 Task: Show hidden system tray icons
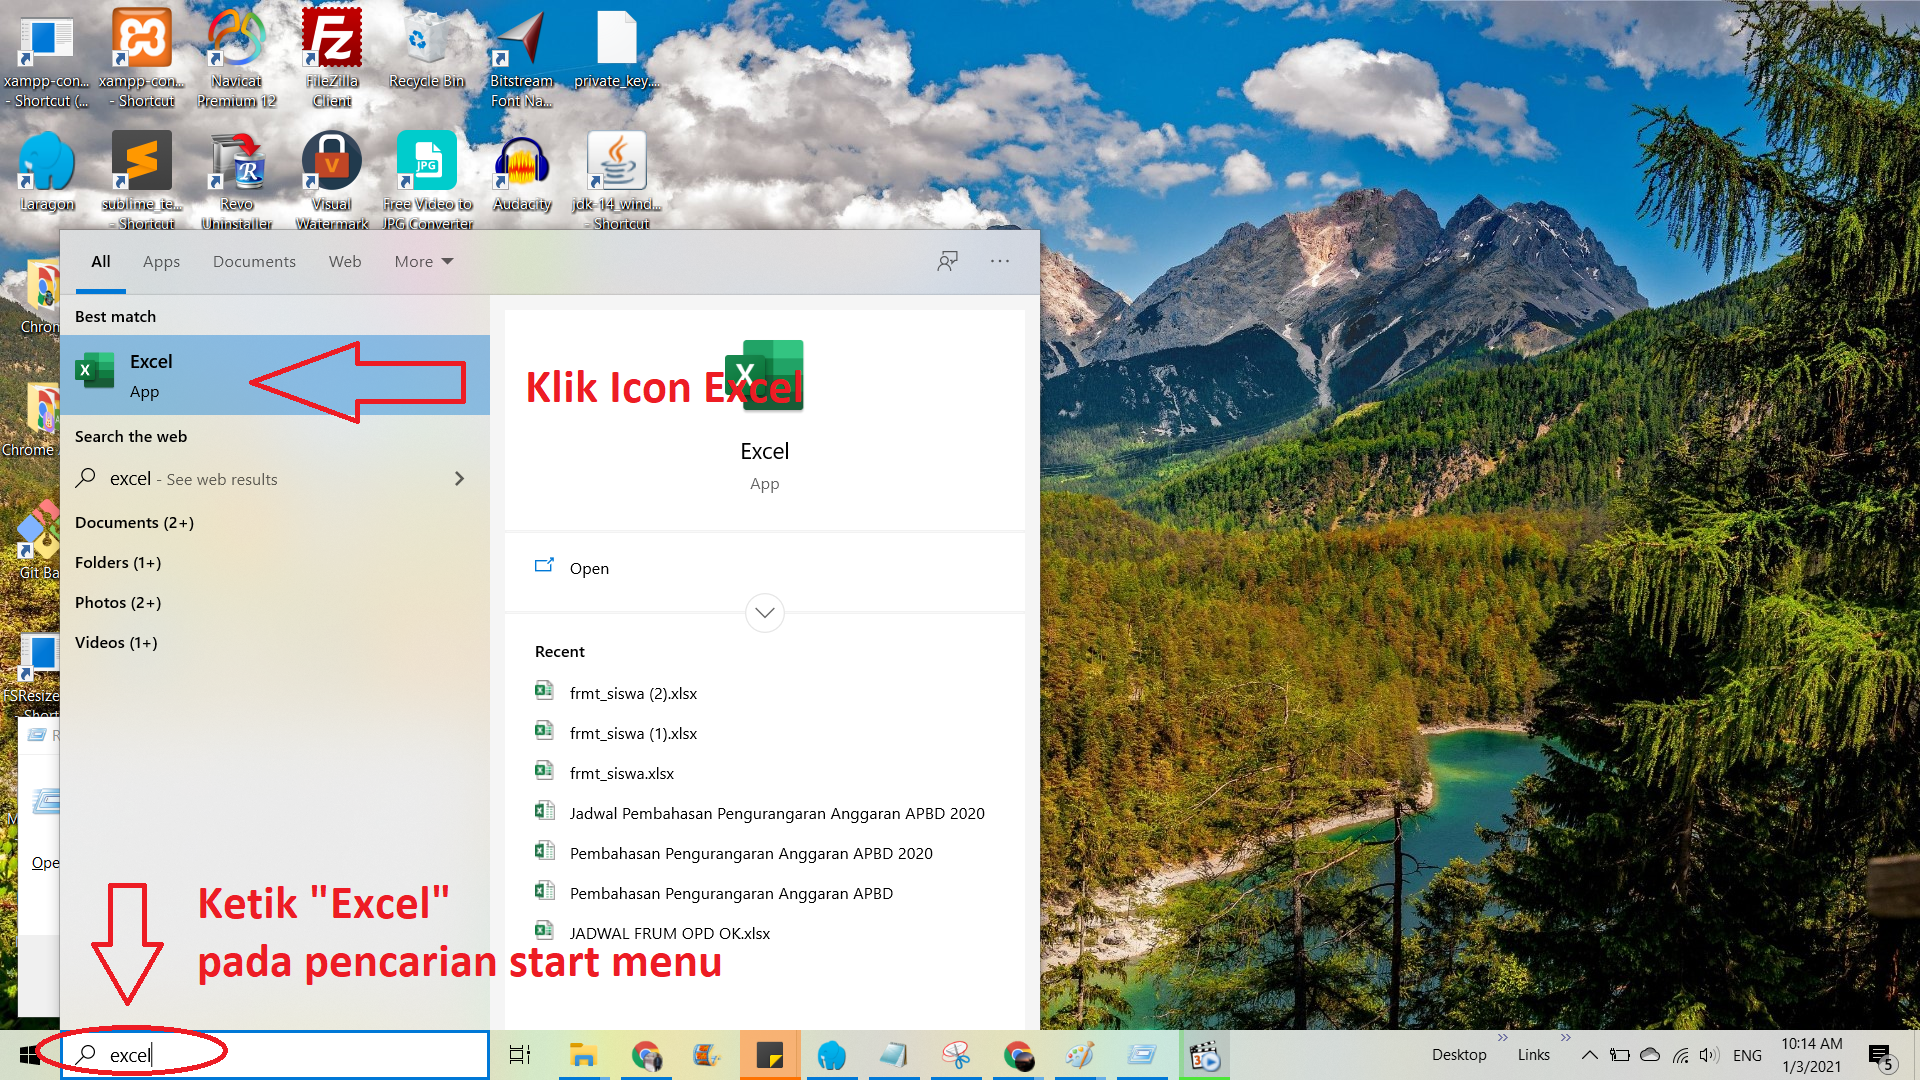coord(1589,1055)
